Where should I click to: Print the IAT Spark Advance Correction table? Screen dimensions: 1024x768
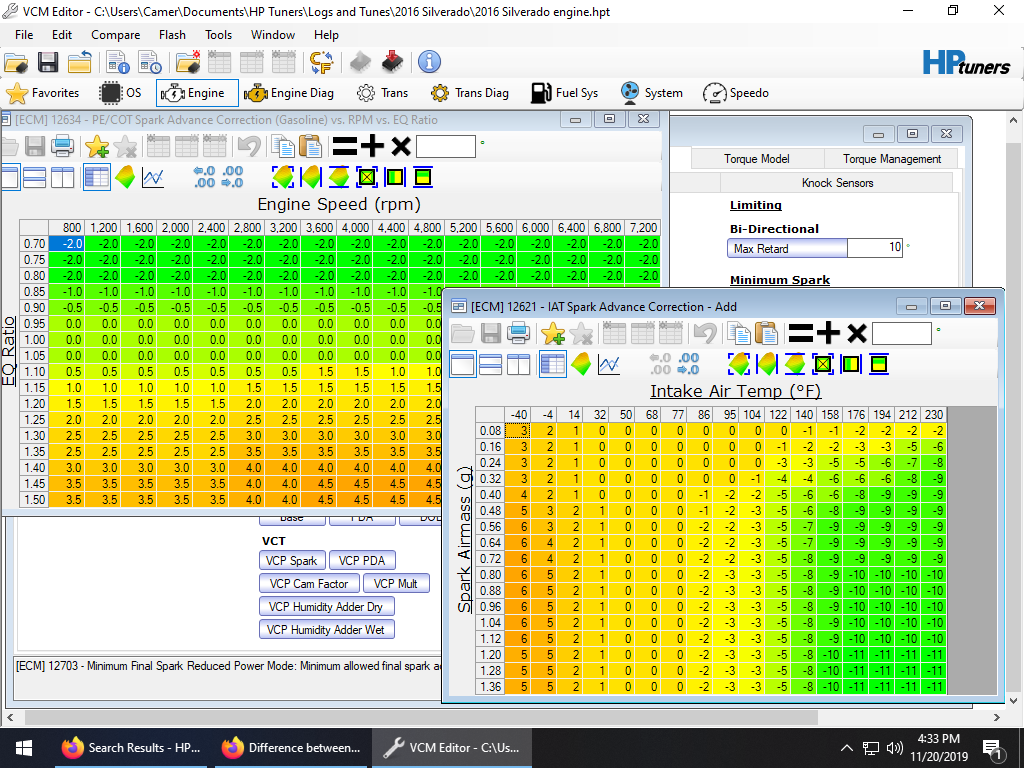(x=519, y=334)
